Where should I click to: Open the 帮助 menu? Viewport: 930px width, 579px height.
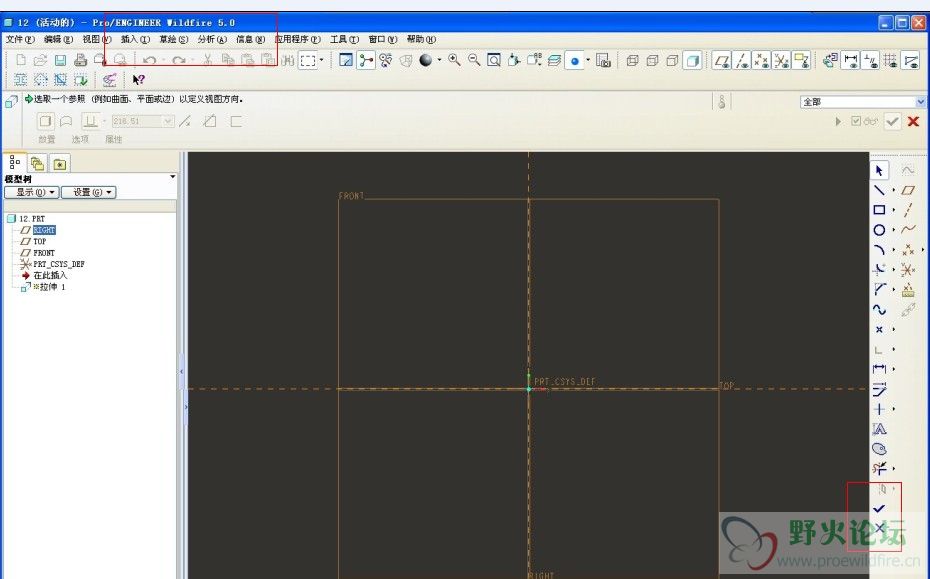point(421,39)
